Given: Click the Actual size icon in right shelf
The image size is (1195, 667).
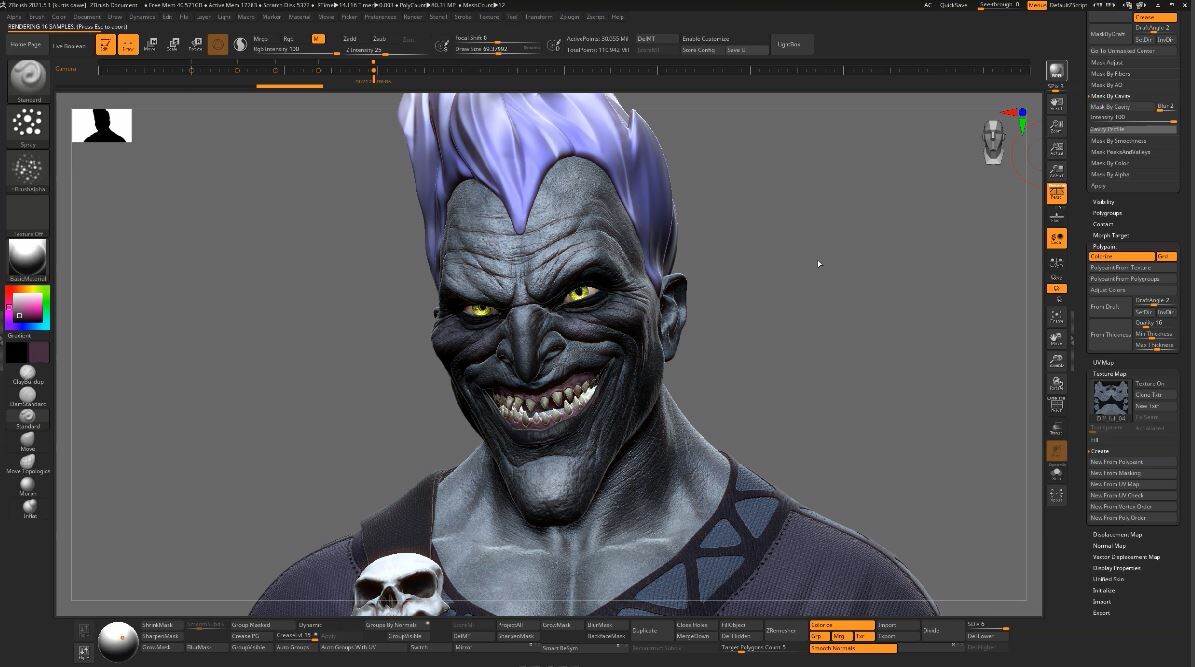Looking at the screenshot, I should [x=1056, y=148].
